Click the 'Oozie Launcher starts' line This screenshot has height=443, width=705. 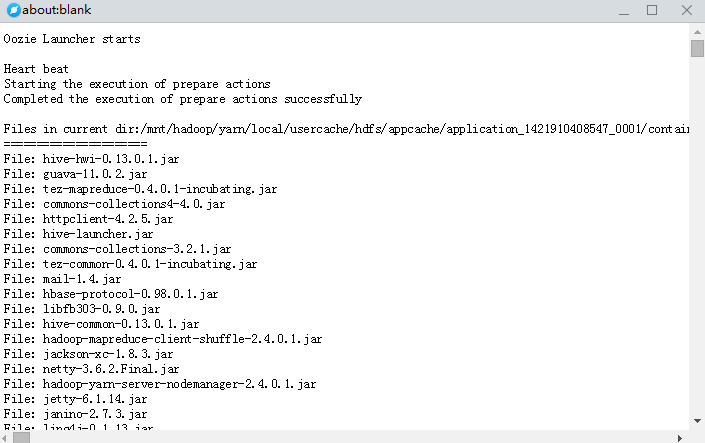click(72, 39)
